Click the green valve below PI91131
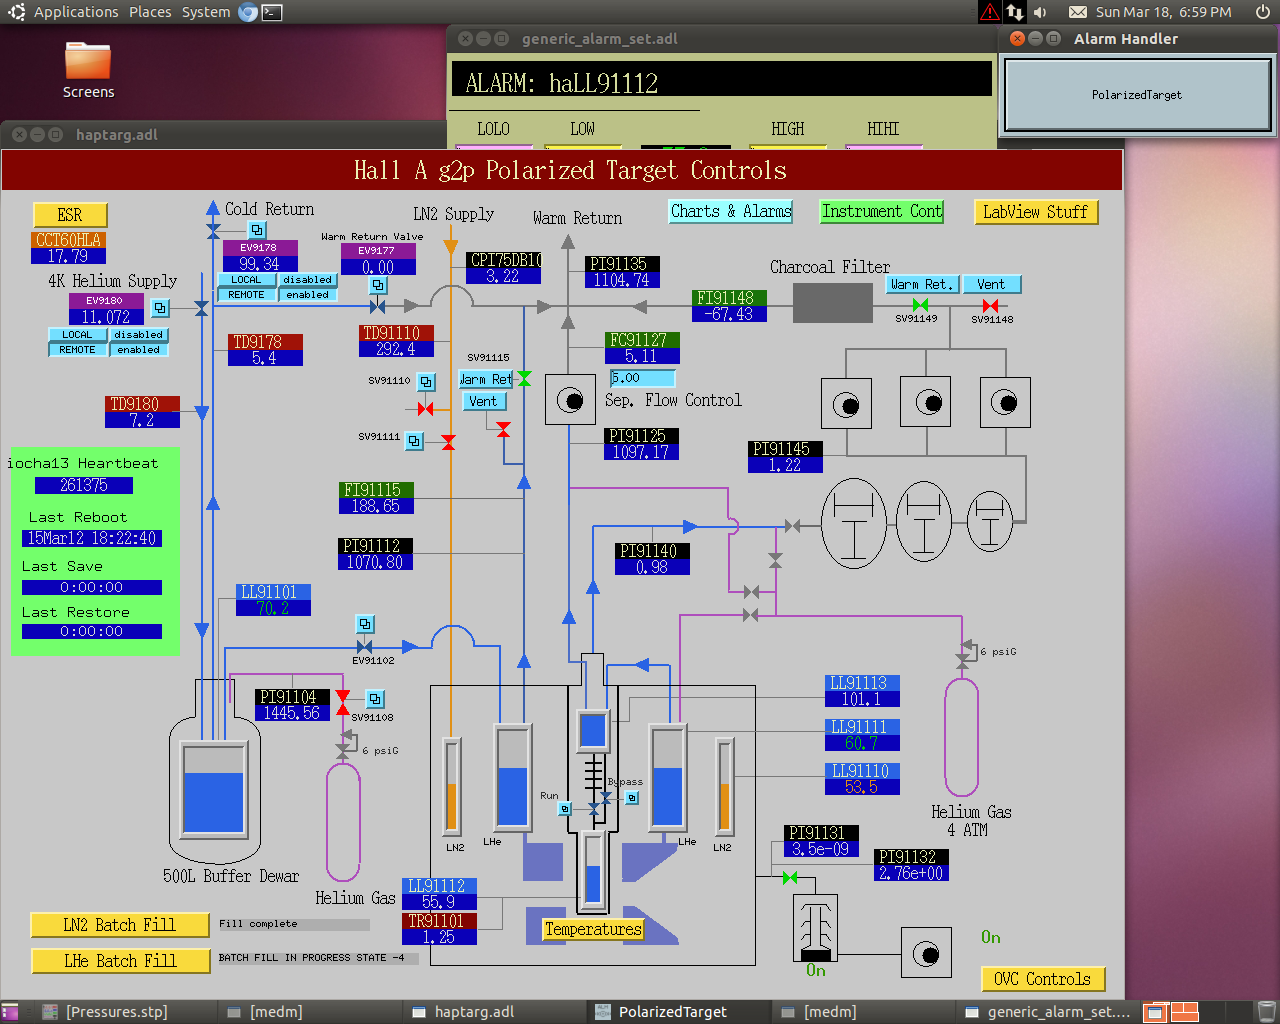The width and height of the screenshot is (1280, 1024). tap(790, 877)
